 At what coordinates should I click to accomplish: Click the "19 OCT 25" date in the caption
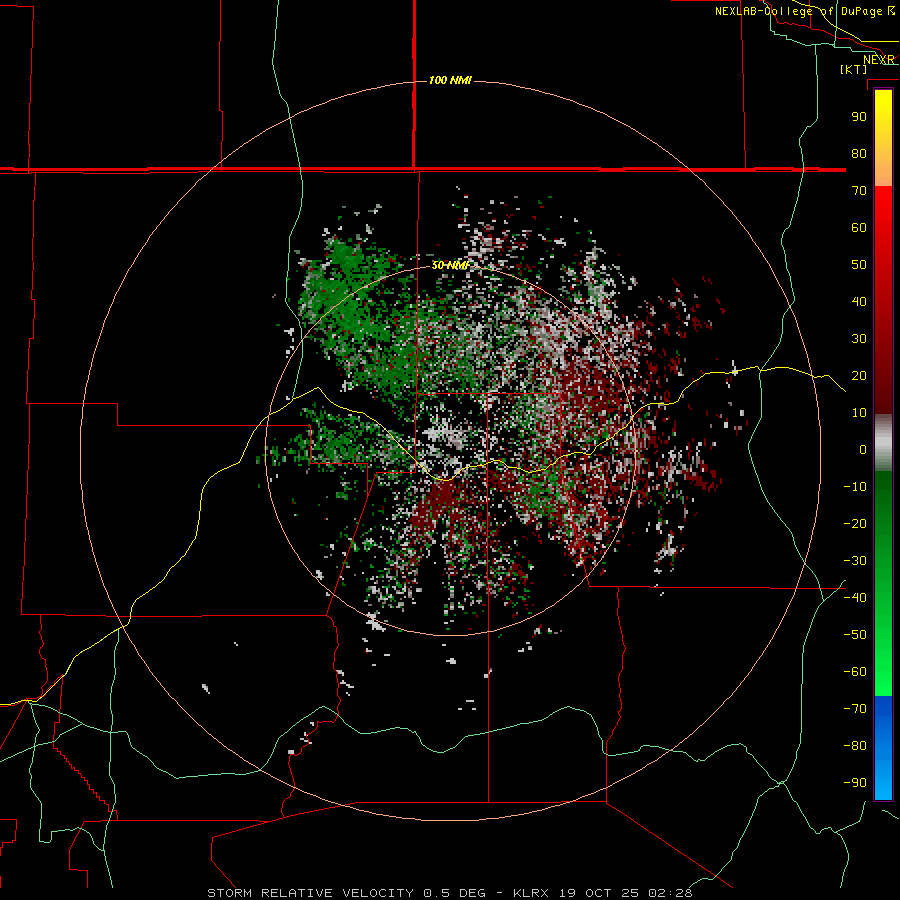pyautogui.click(x=599, y=893)
